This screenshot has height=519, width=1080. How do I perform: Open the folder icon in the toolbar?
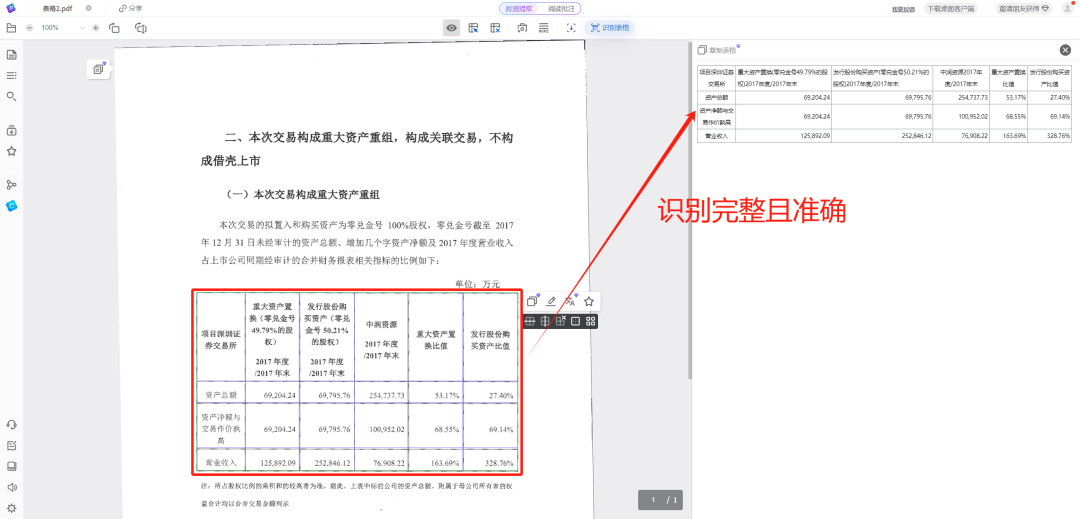10,28
